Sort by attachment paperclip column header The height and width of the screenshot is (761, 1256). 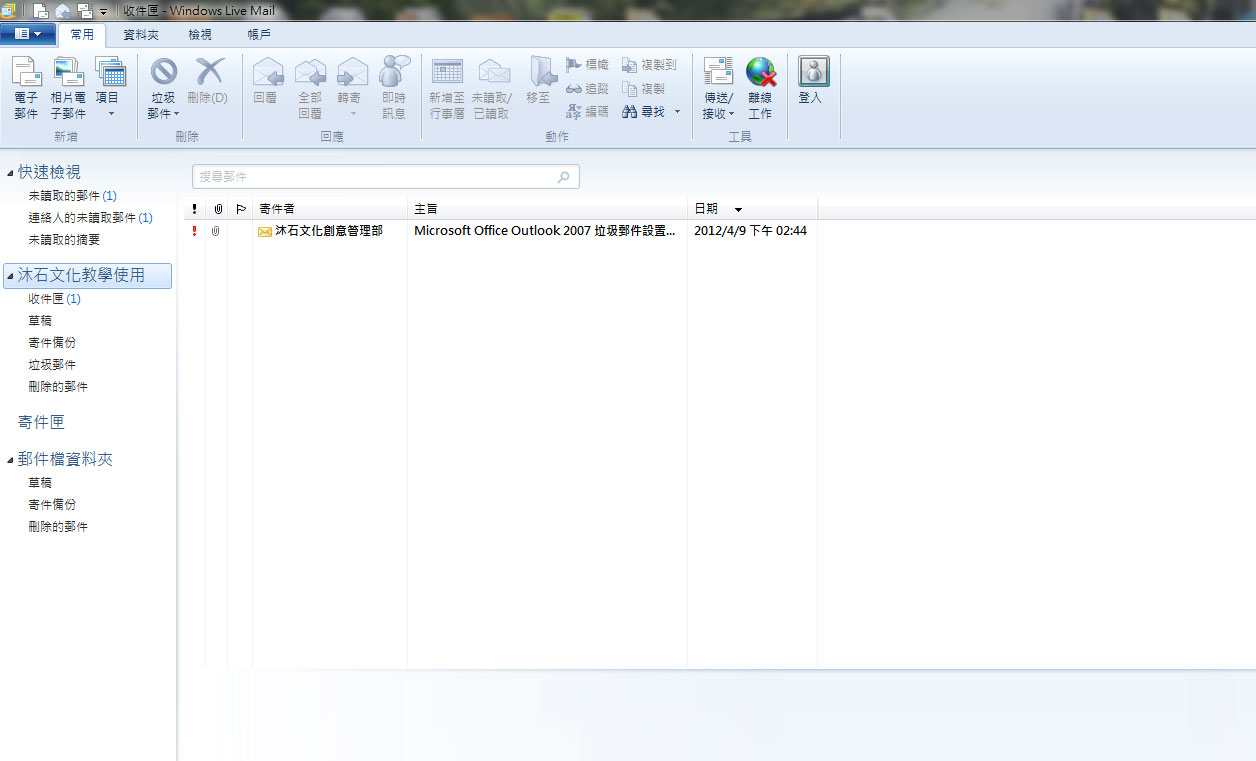(217, 209)
